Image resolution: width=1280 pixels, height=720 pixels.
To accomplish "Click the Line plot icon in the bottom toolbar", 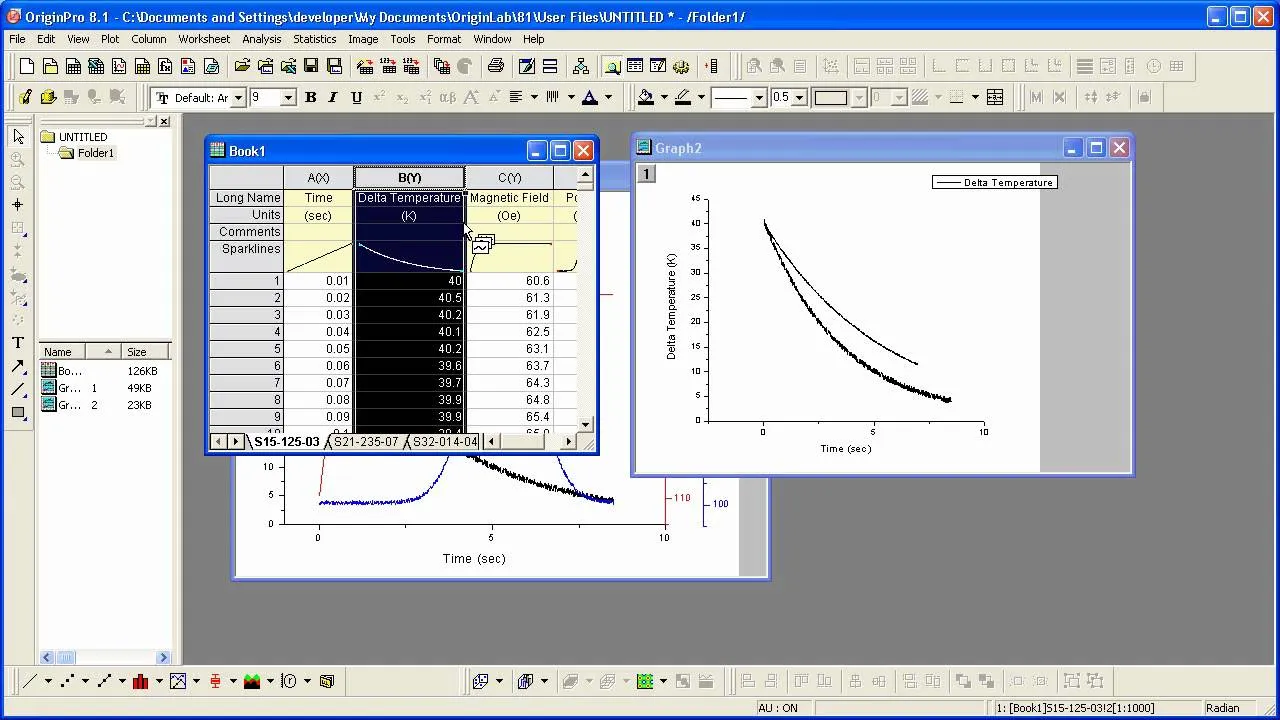I will (31, 681).
